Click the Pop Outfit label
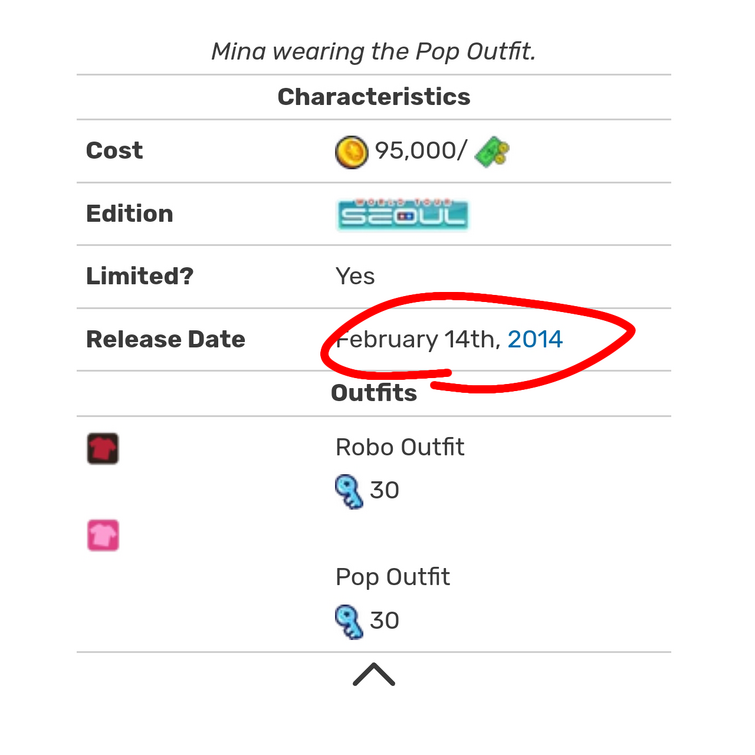This screenshot has width=755, height=755. (392, 577)
